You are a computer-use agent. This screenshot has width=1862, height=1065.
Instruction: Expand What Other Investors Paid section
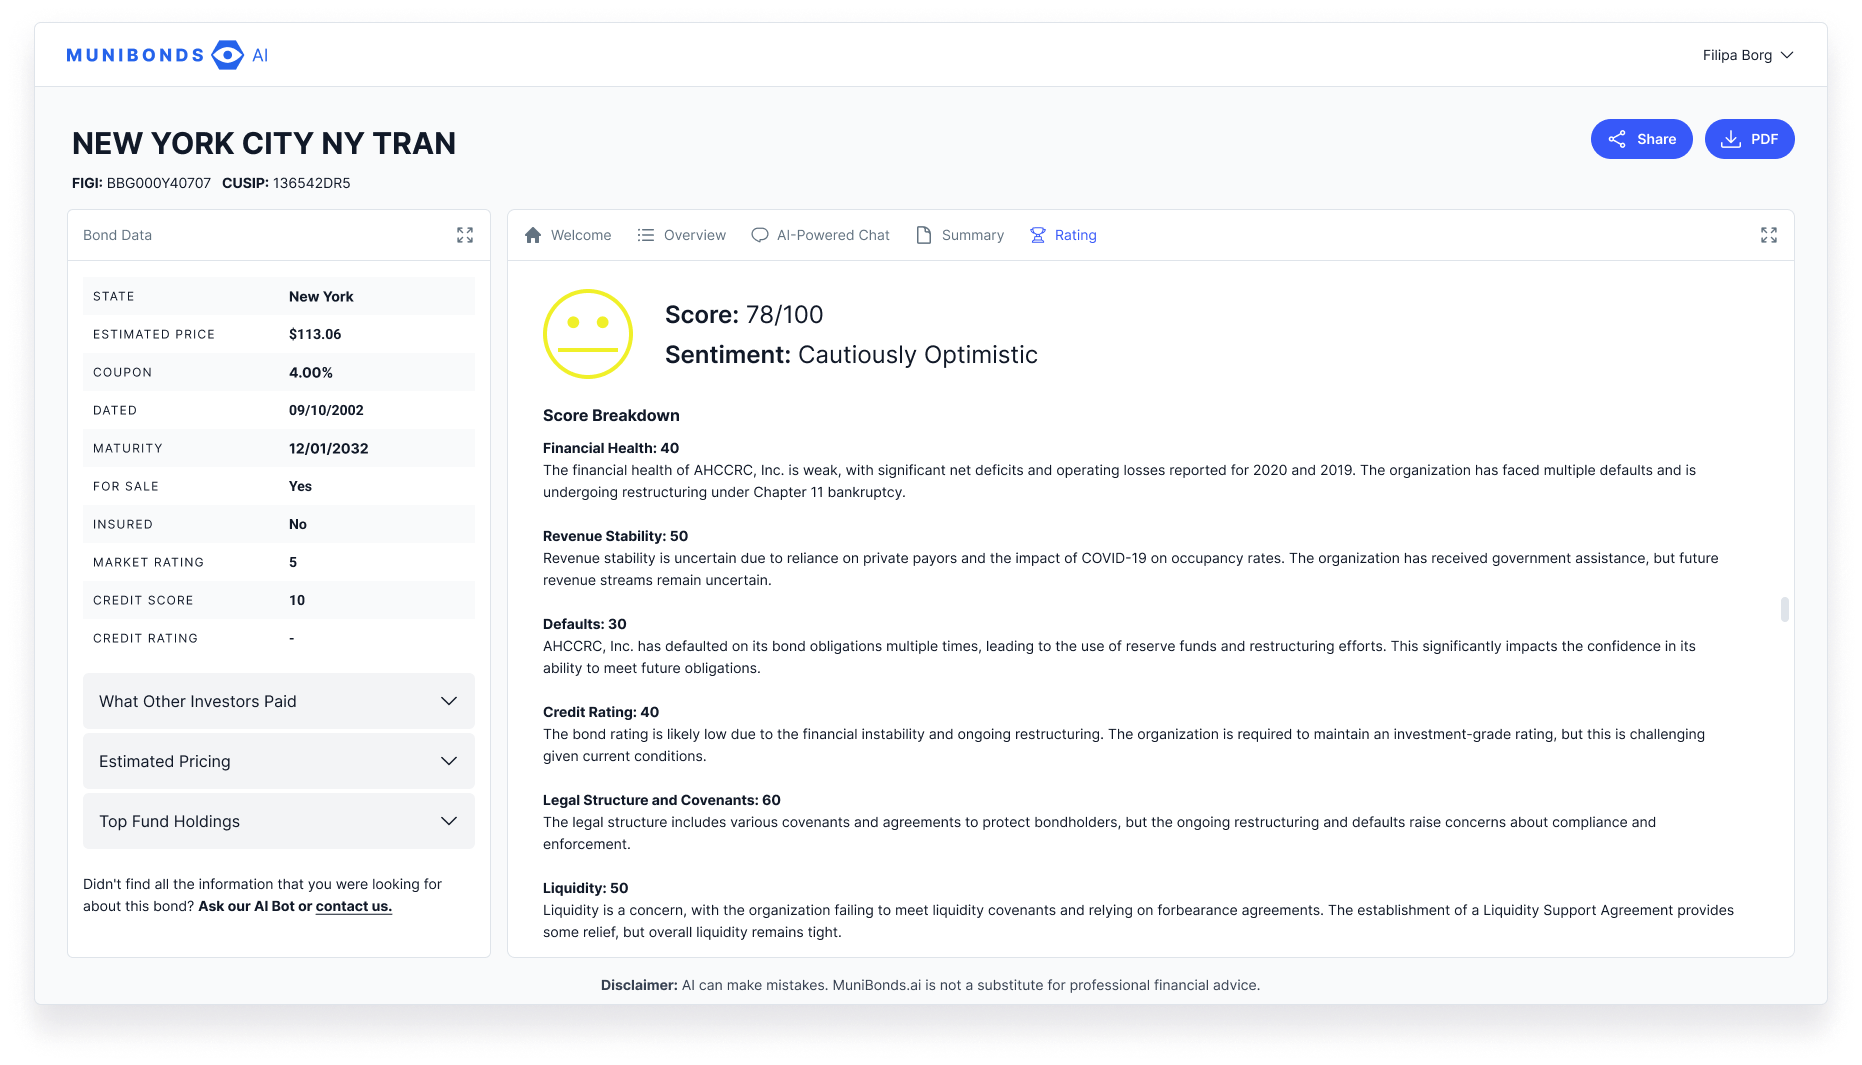[x=279, y=701]
